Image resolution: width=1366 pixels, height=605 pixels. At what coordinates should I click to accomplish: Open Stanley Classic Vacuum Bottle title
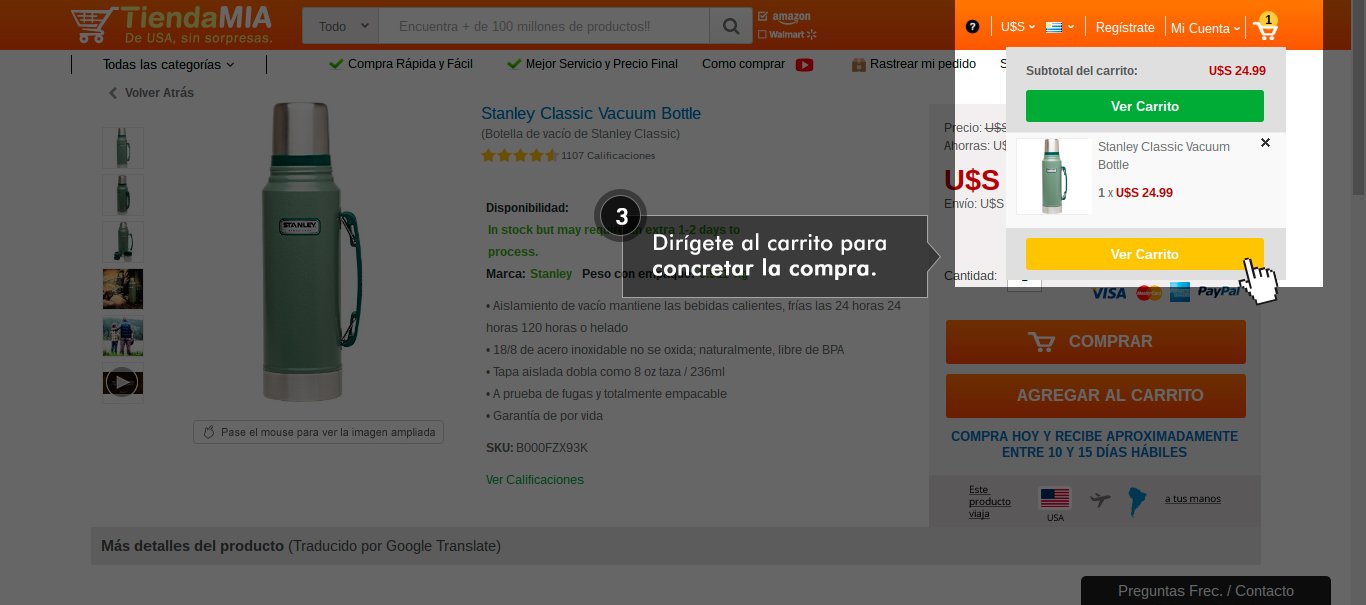click(x=591, y=114)
